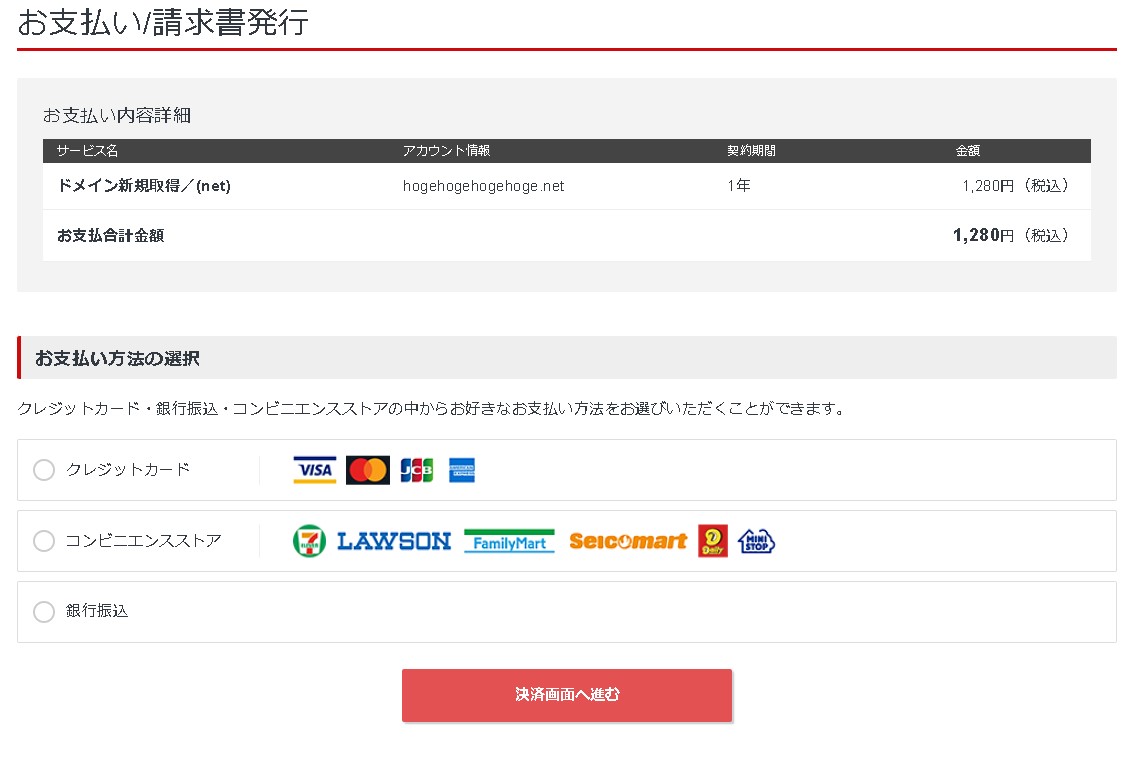Click the Mini Stop logo
This screenshot has width=1143, height=760.
tap(757, 541)
